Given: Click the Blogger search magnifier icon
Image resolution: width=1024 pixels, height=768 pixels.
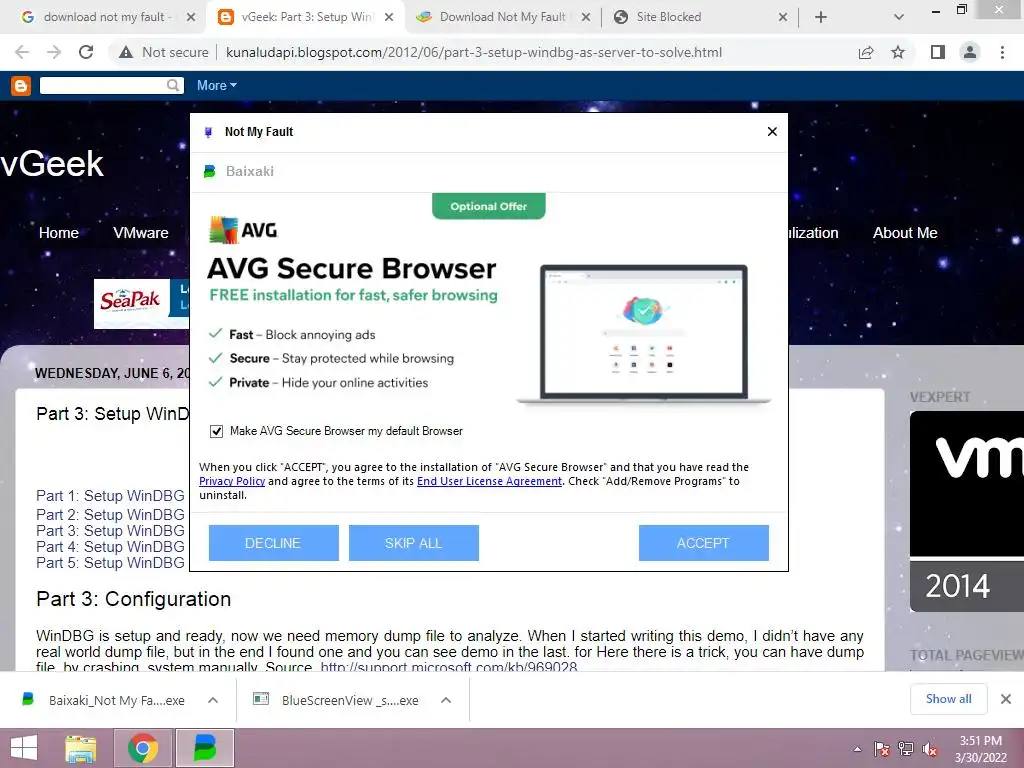Looking at the screenshot, I should [173, 86].
